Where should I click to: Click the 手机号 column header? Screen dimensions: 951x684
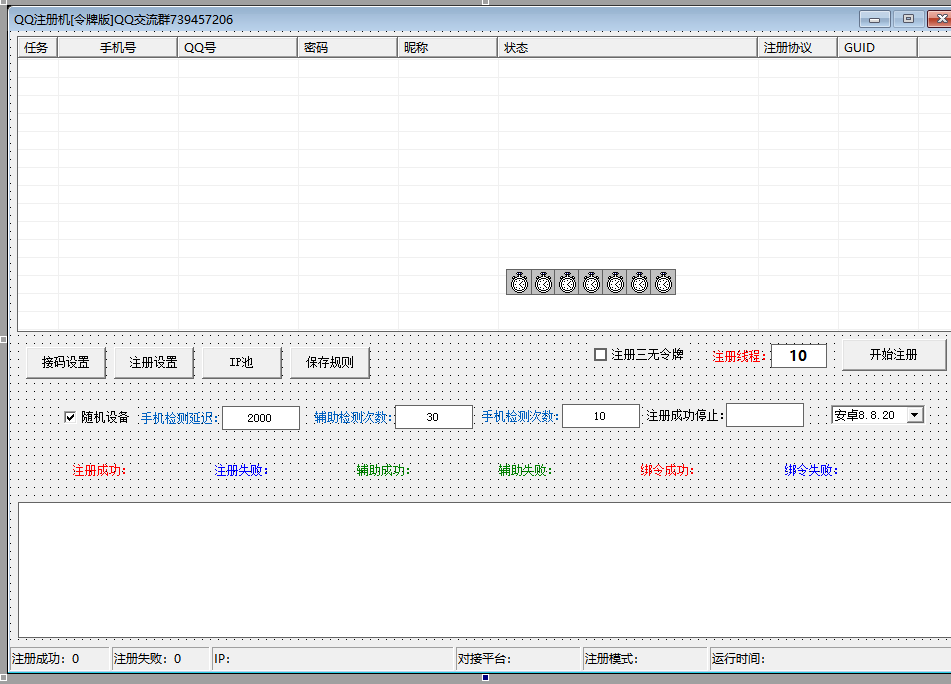pos(117,47)
